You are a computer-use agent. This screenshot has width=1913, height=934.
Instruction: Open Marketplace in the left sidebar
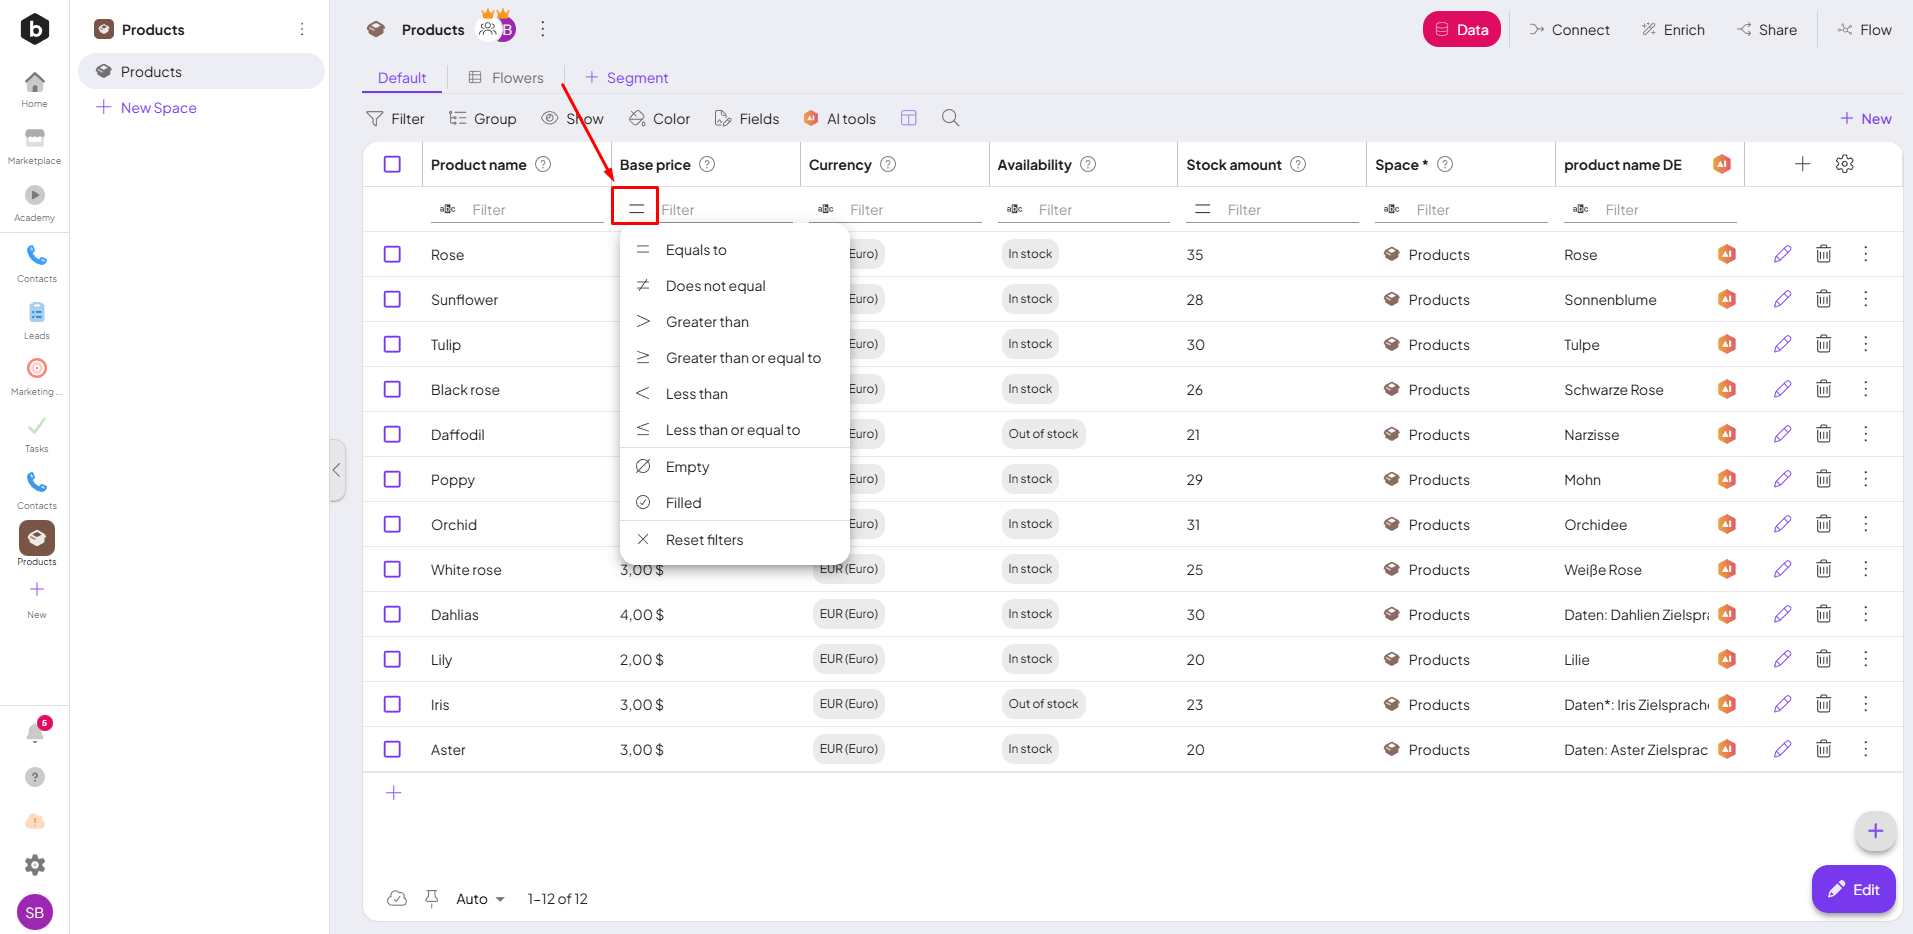(x=35, y=146)
